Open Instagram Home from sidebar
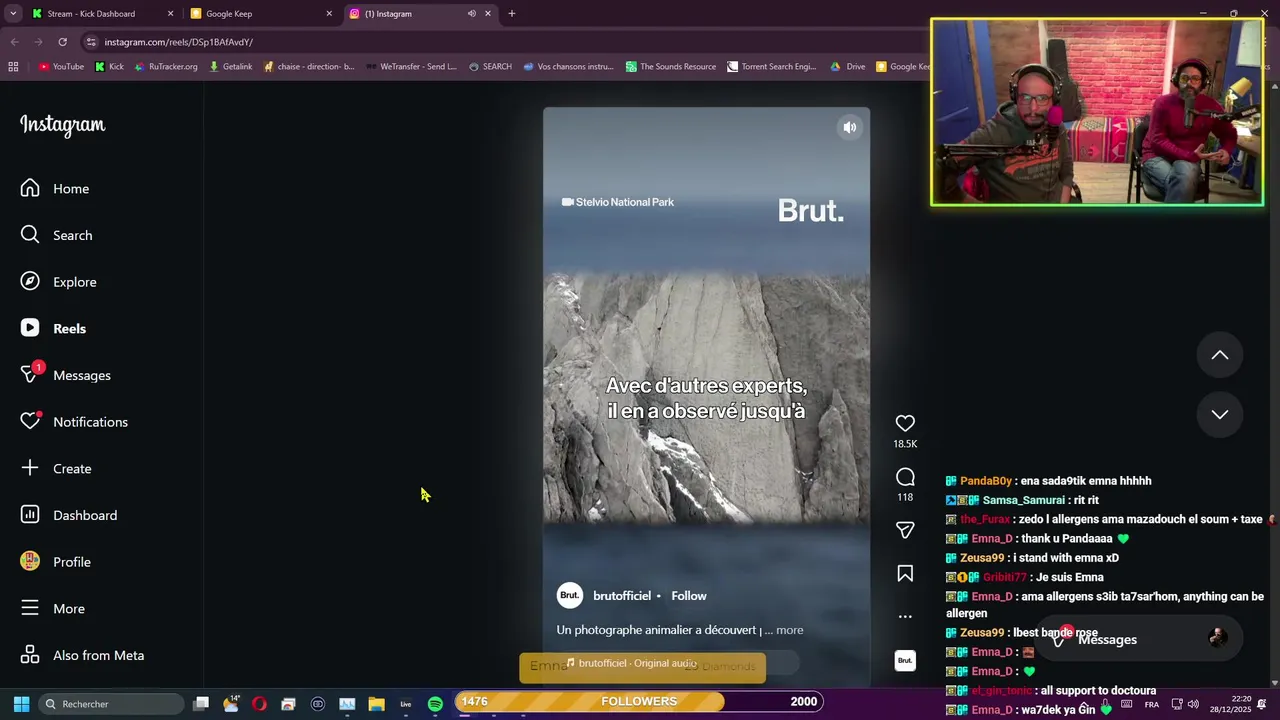Image resolution: width=1280 pixels, height=720 pixels. pyautogui.click(x=55, y=188)
